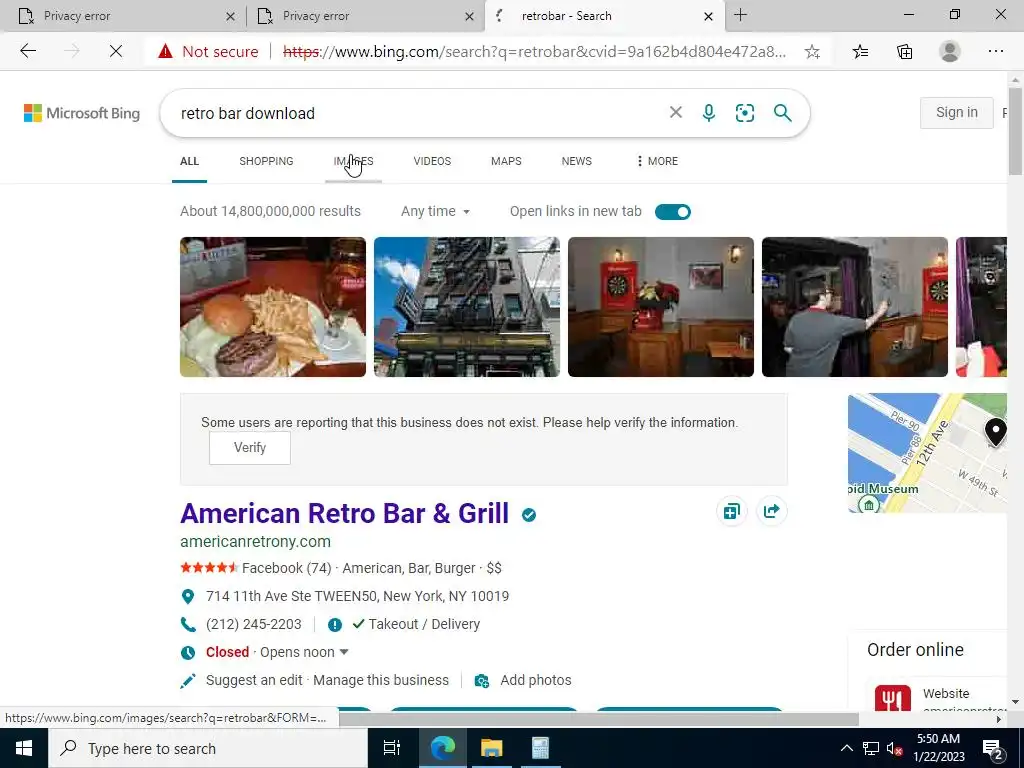Switch to the MAPS results tab
Screen dimensions: 1024x768
click(x=506, y=161)
